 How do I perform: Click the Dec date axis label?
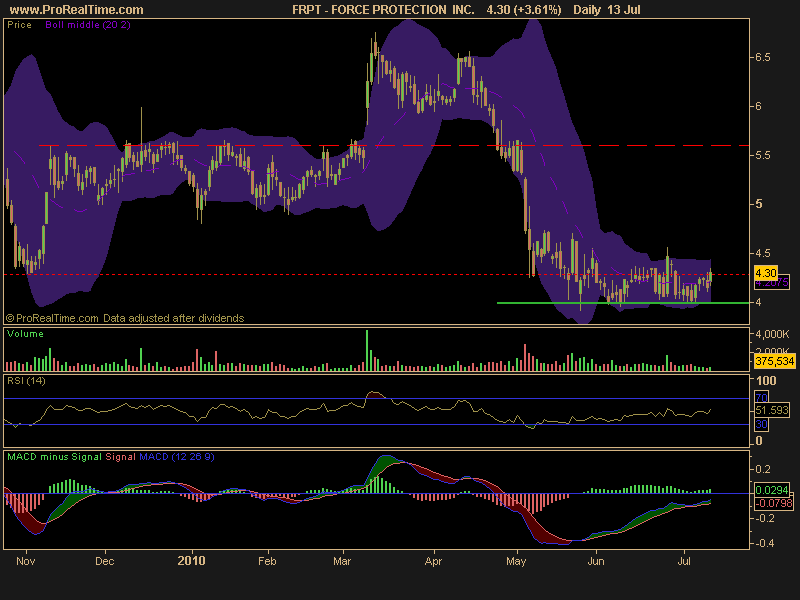click(x=105, y=561)
